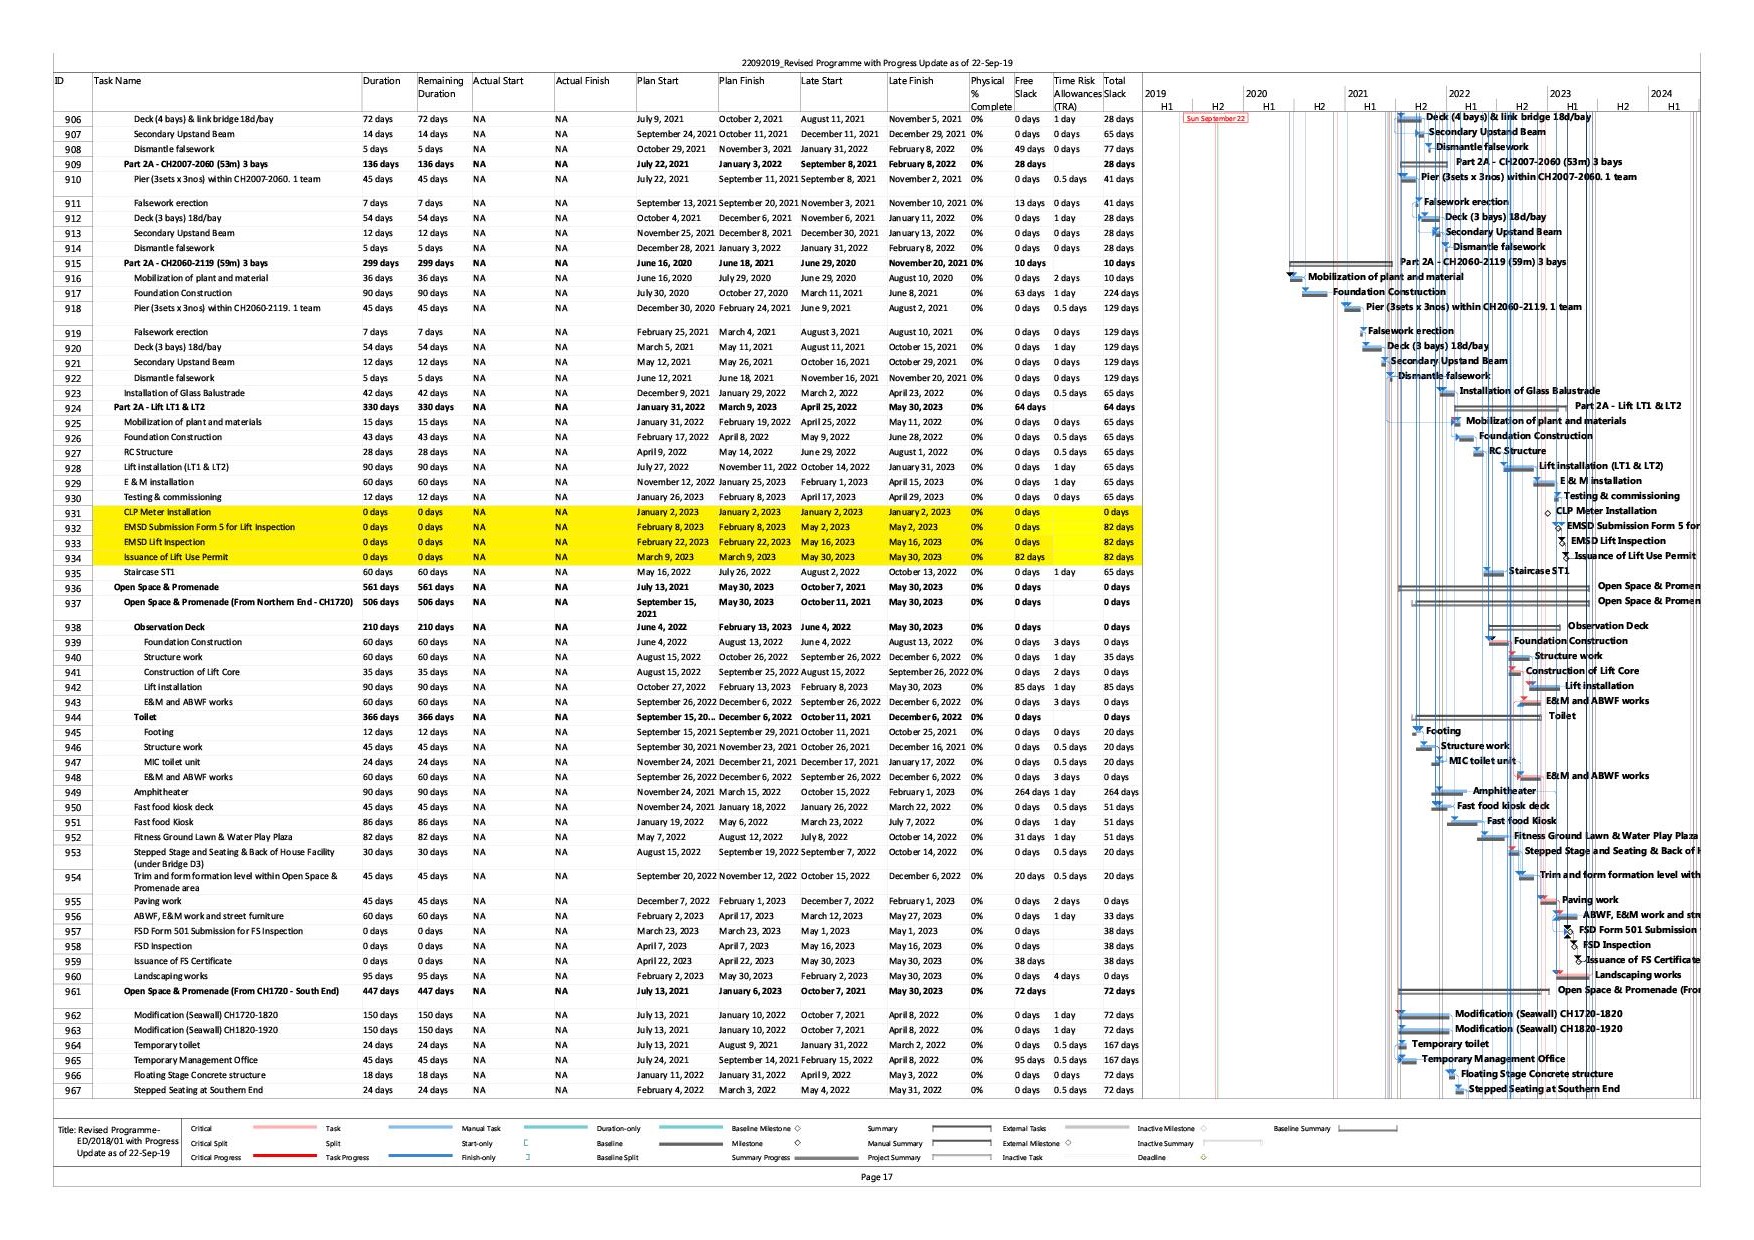Click the Free Slack column header
The image size is (1754, 1240).
point(1026,87)
